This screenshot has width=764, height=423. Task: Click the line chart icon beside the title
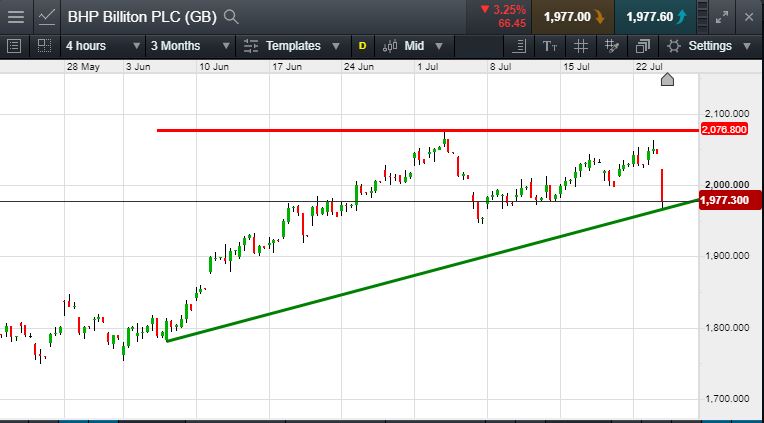point(47,17)
